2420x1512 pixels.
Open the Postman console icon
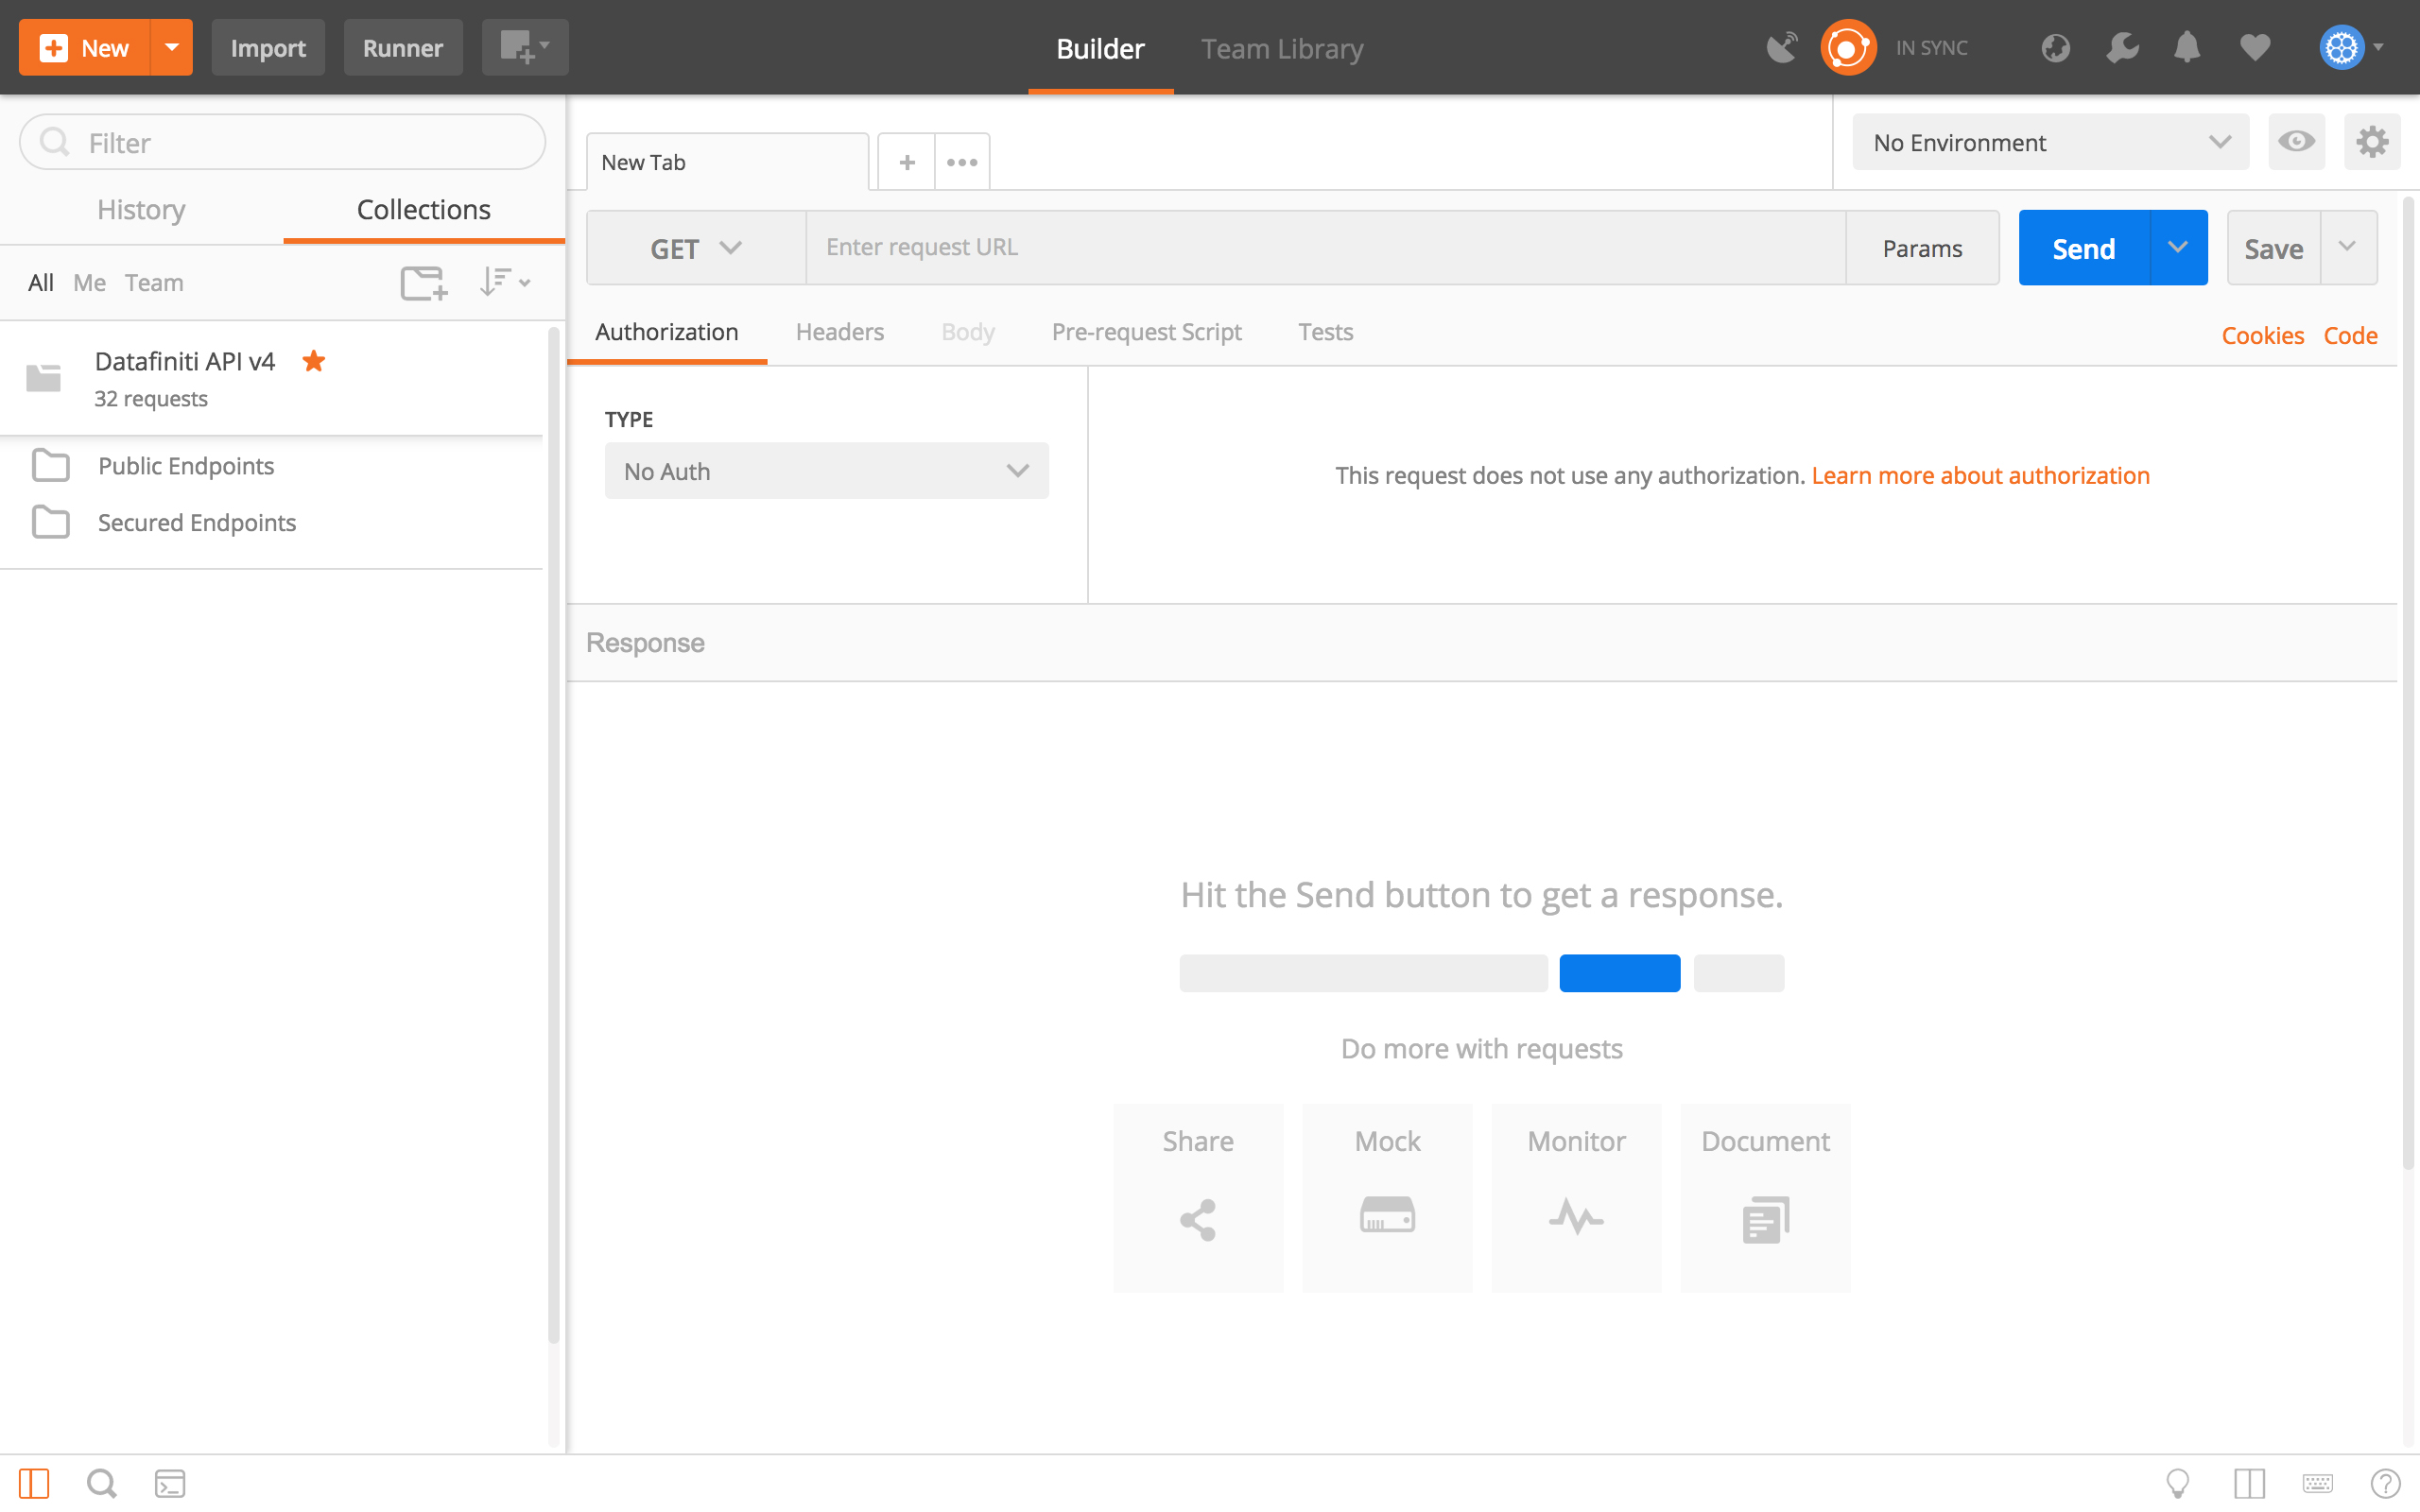pos(170,1483)
